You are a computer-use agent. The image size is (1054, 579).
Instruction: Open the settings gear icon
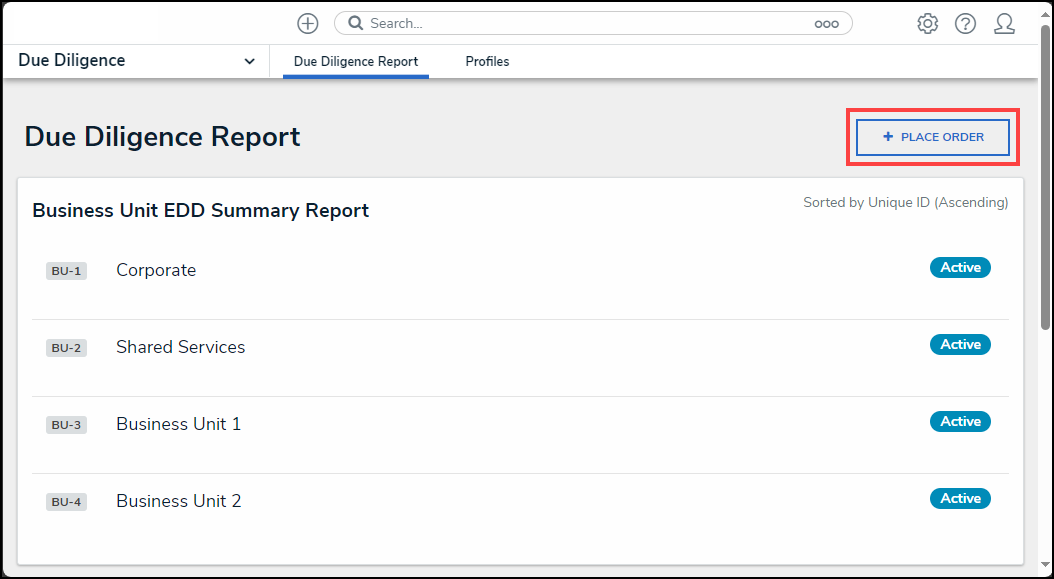[x=928, y=24]
